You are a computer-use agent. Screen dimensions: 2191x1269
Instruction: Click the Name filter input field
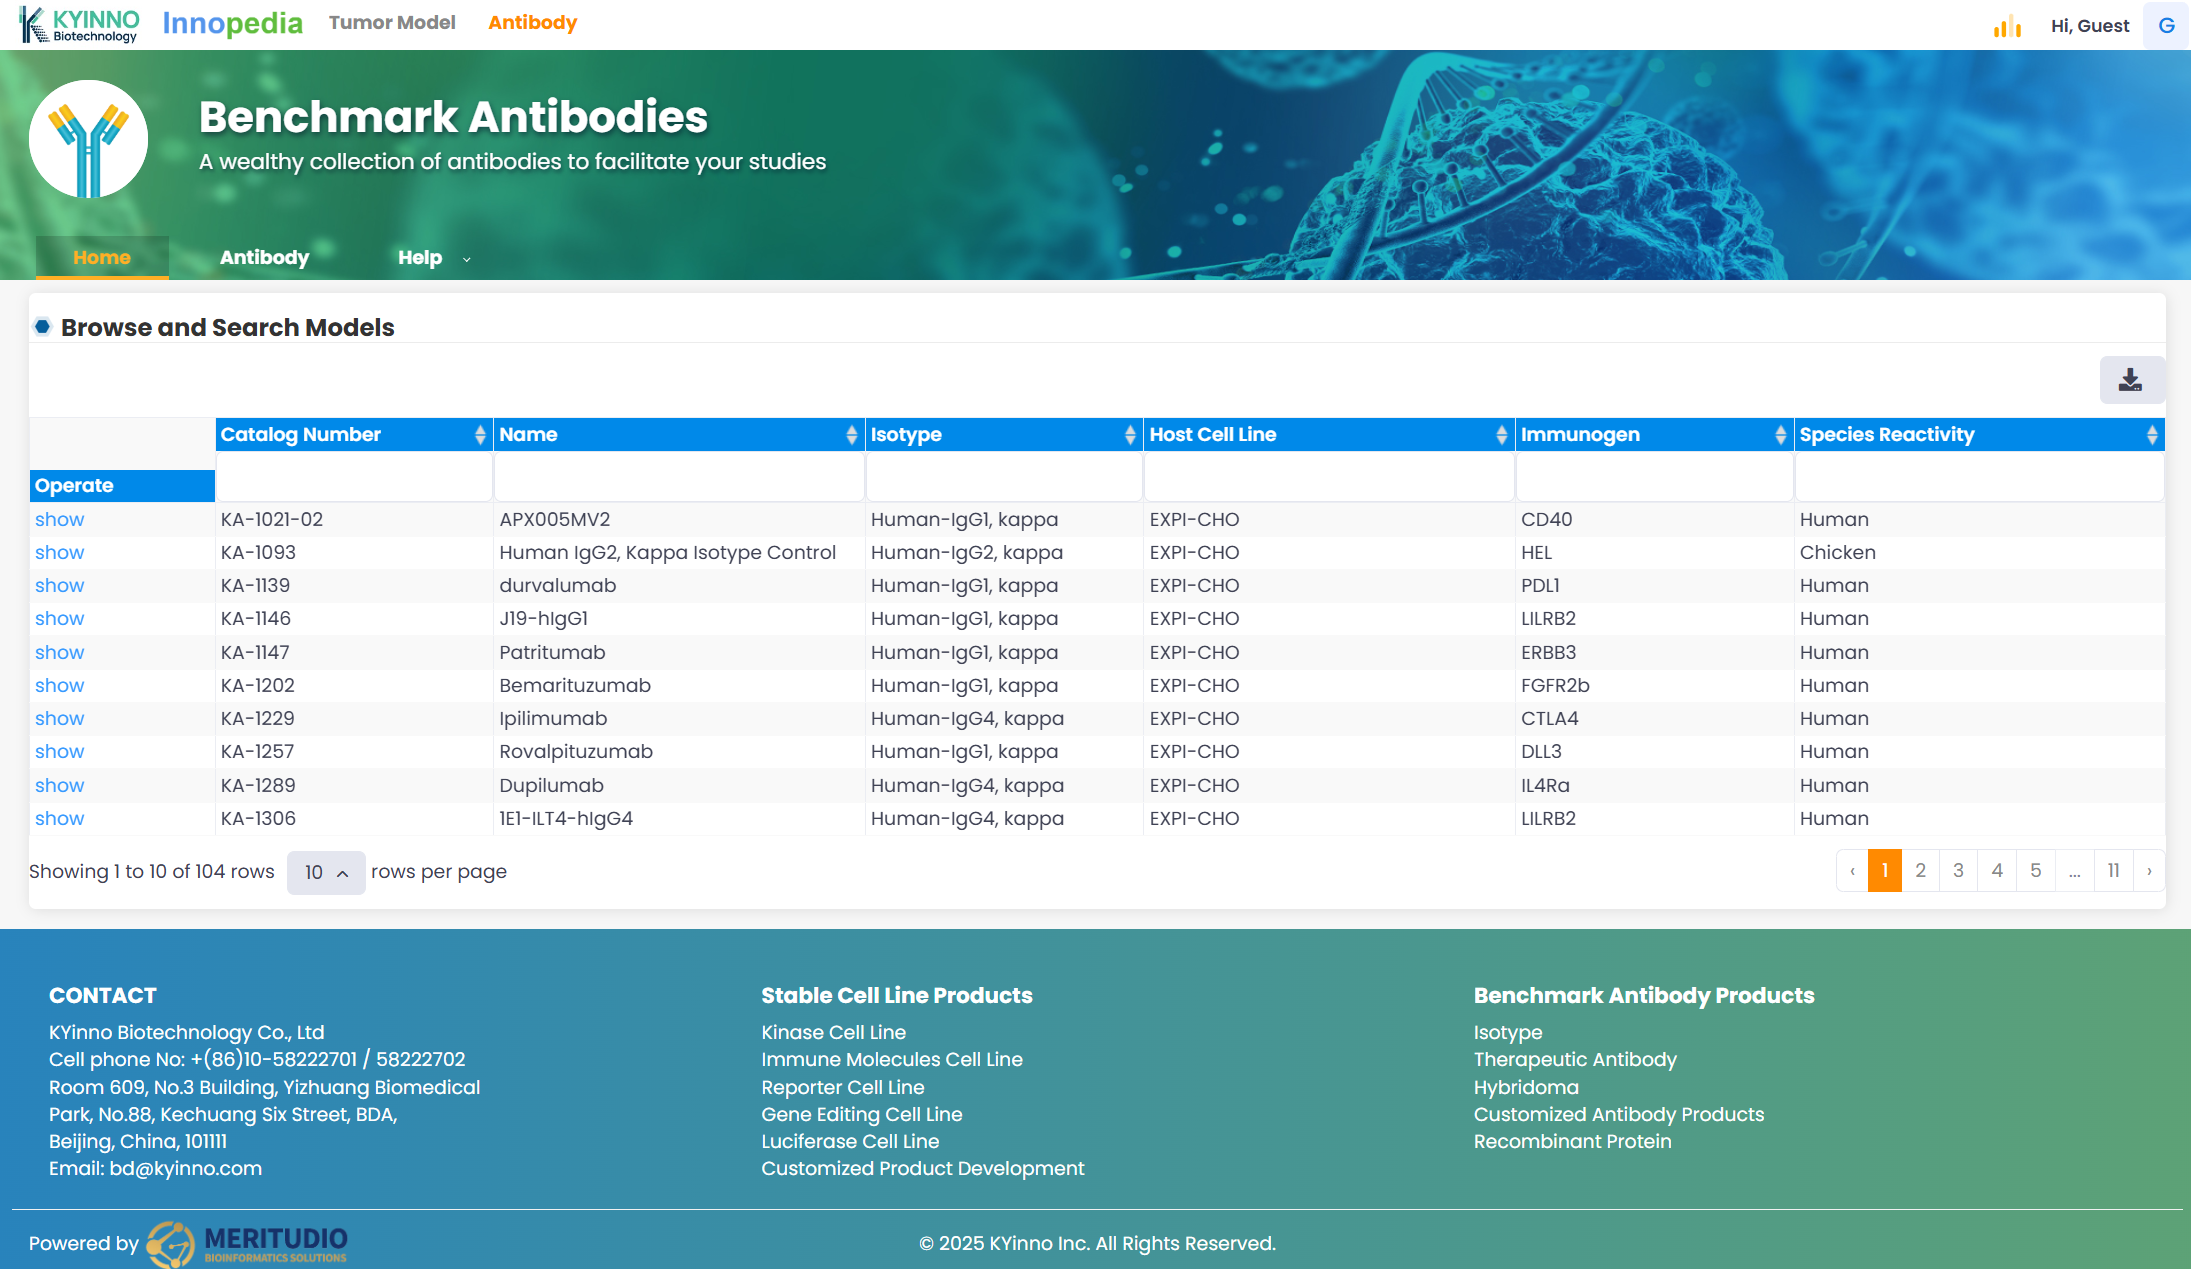click(x=679, y=477)
